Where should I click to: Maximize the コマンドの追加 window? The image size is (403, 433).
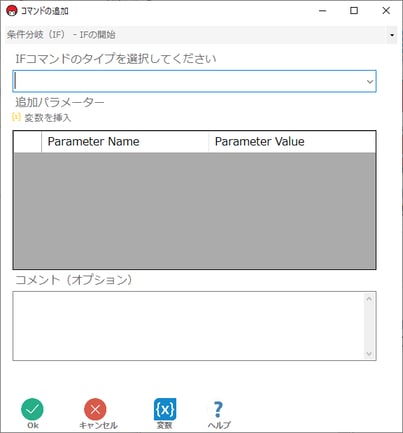354,11
